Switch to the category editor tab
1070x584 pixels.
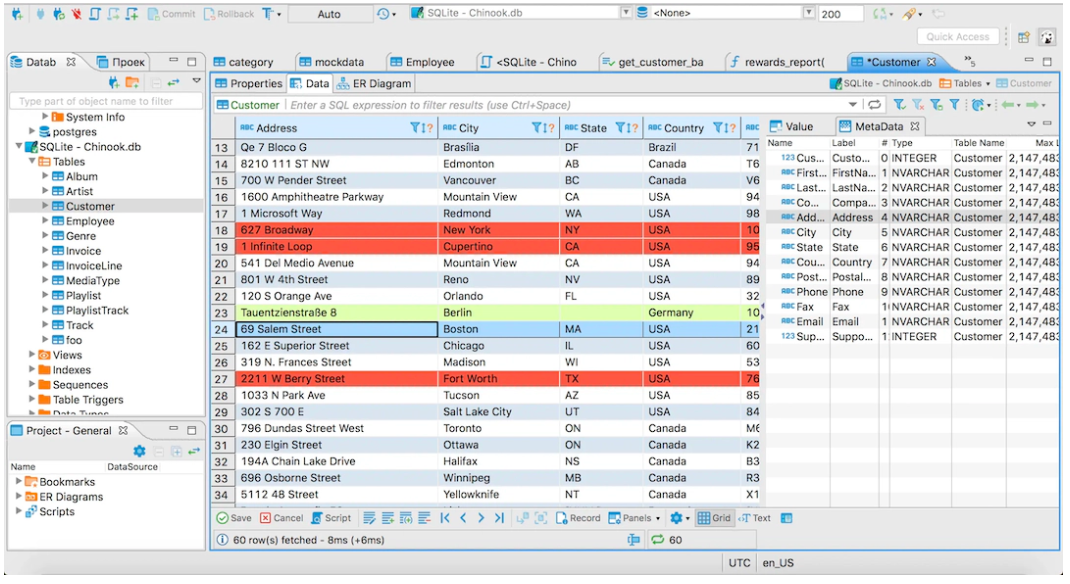(244, 62)
